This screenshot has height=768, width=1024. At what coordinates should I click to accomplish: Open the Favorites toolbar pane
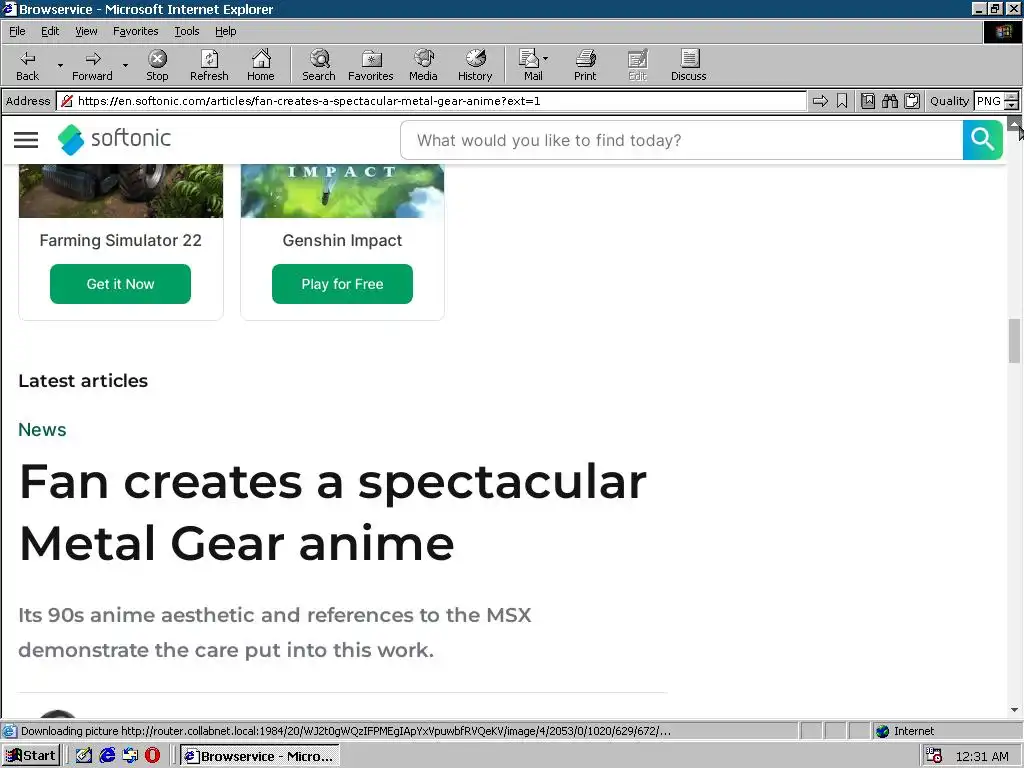click(370, 65)
